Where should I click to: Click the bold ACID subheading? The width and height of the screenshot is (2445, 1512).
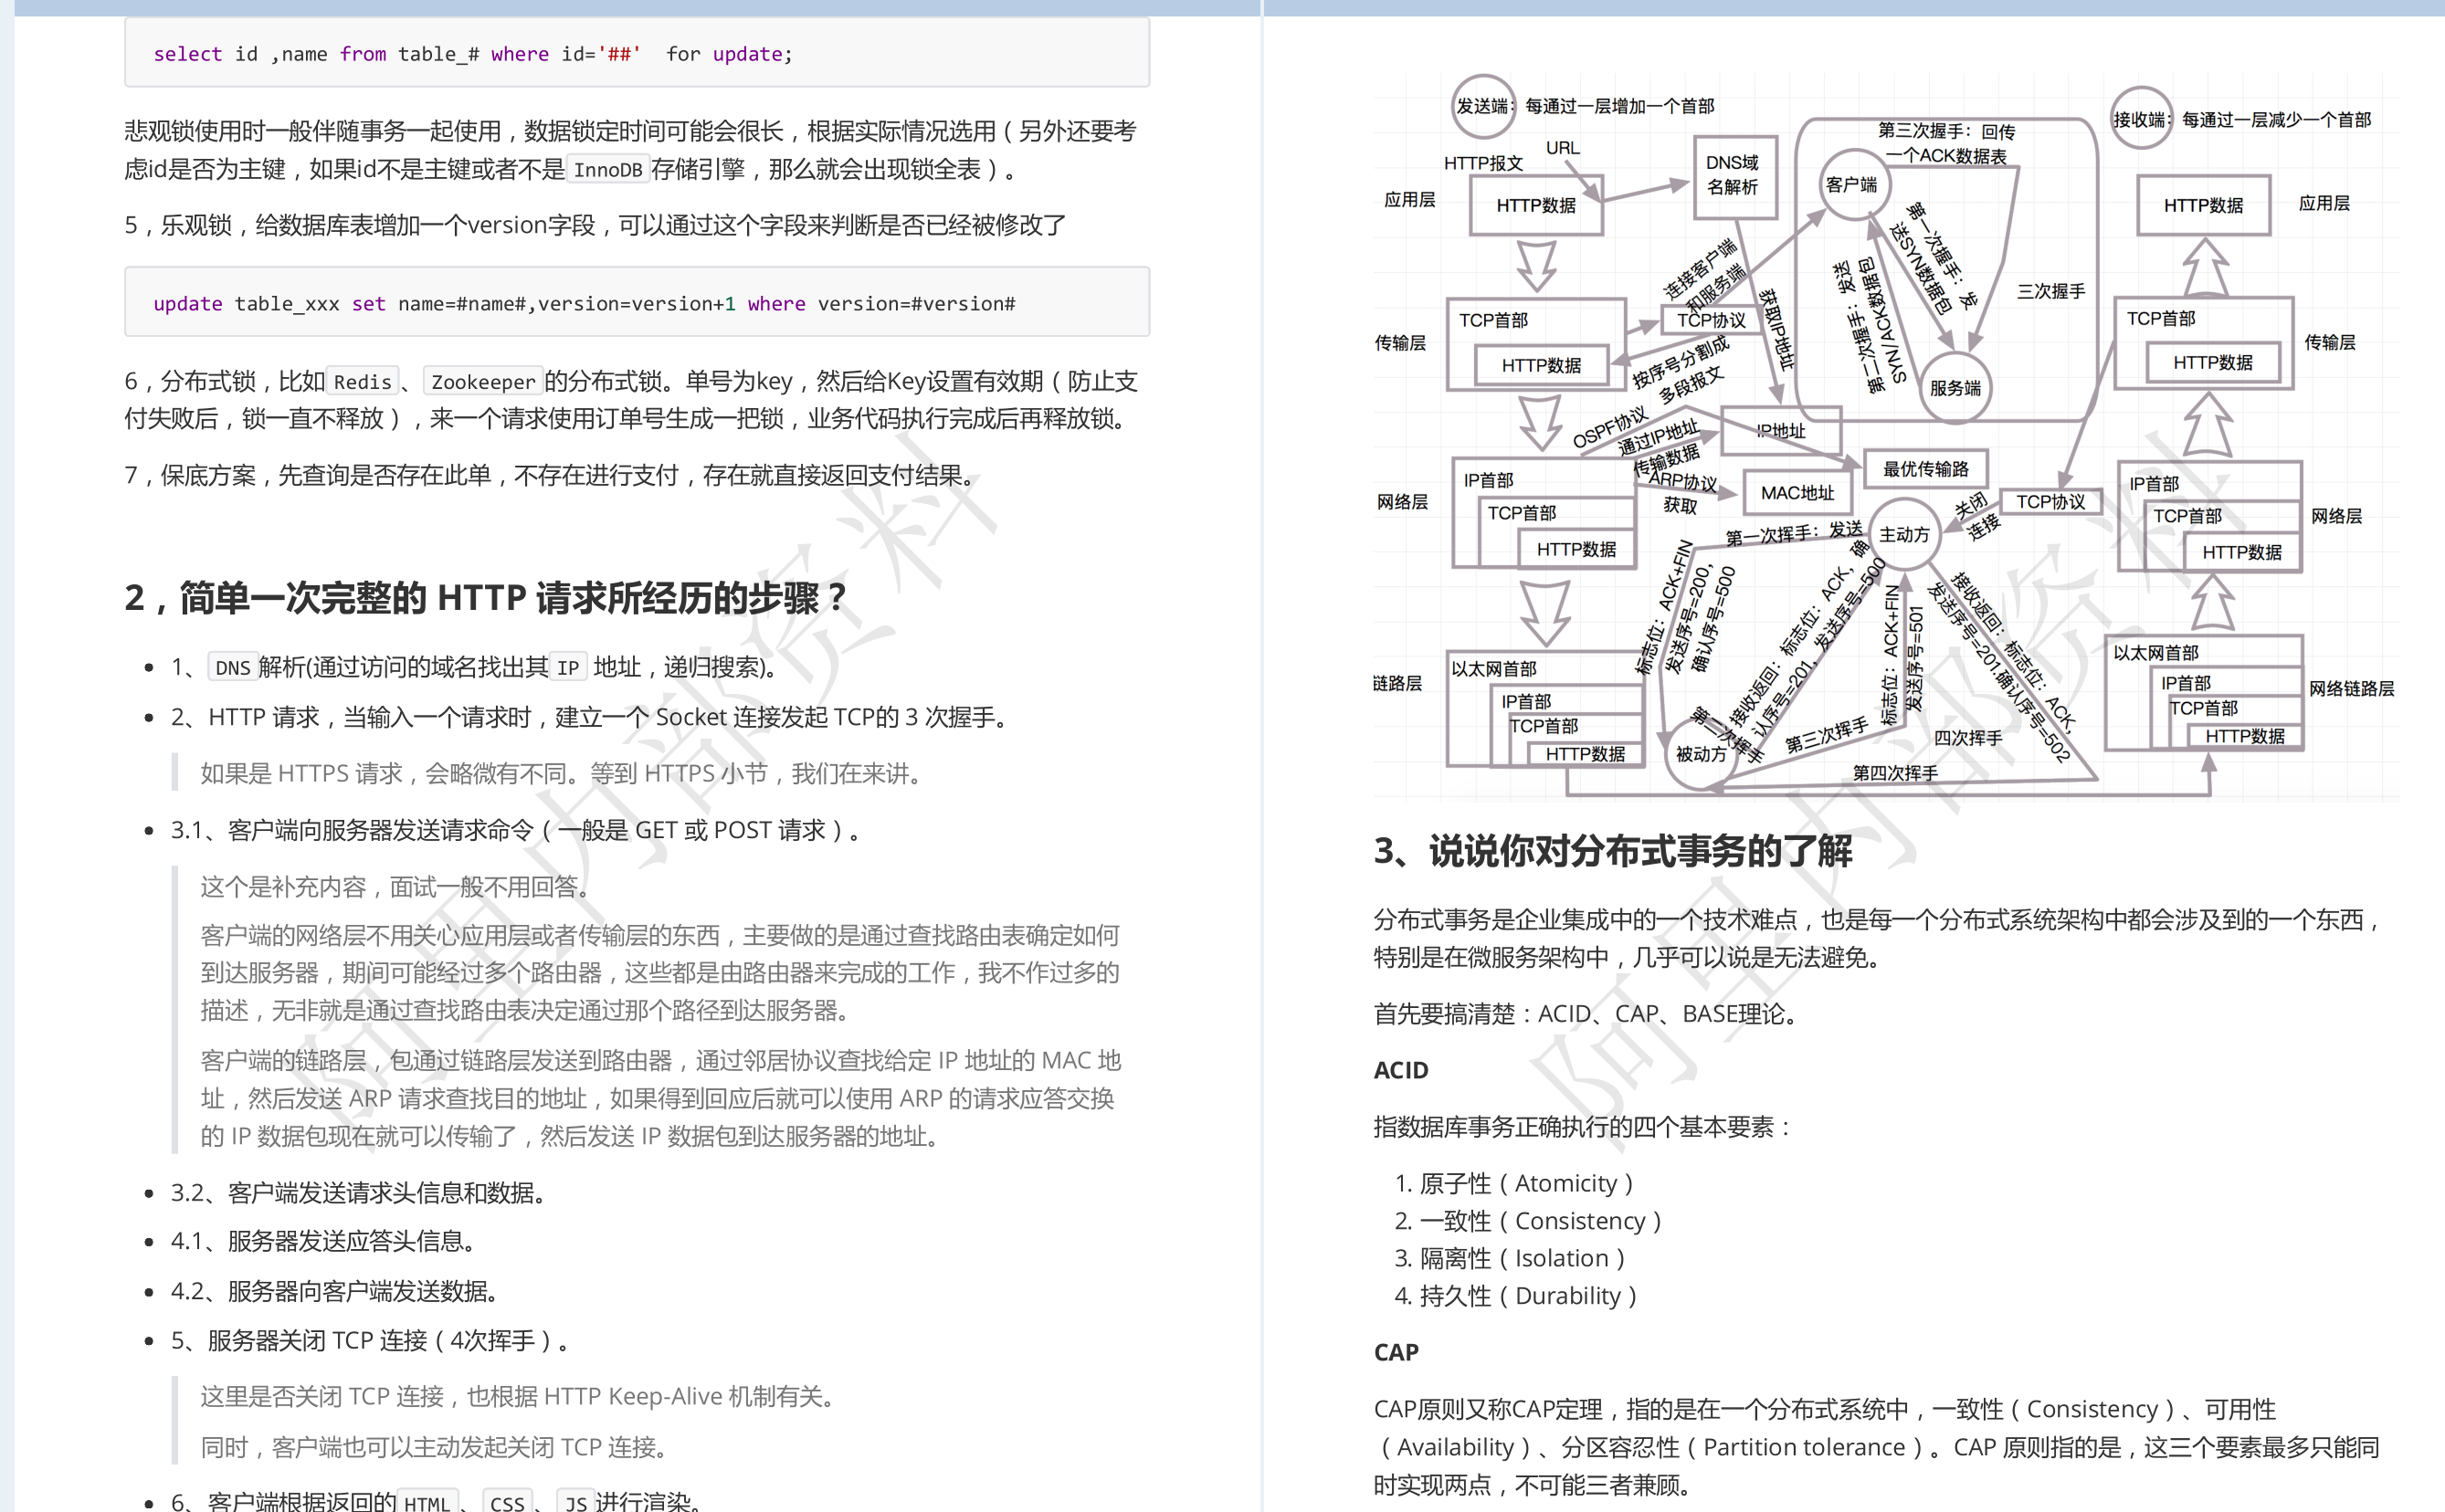1400,1070
